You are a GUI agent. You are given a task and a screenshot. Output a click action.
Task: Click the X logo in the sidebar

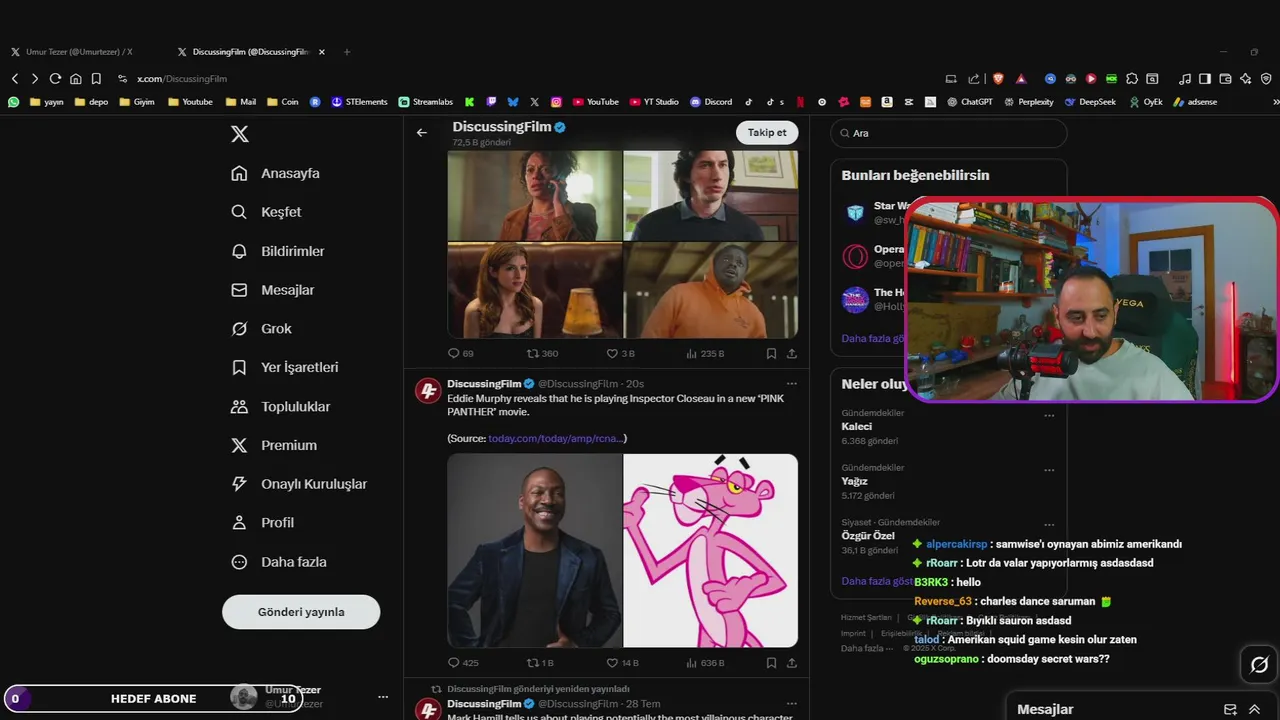(x=240, y=134)
